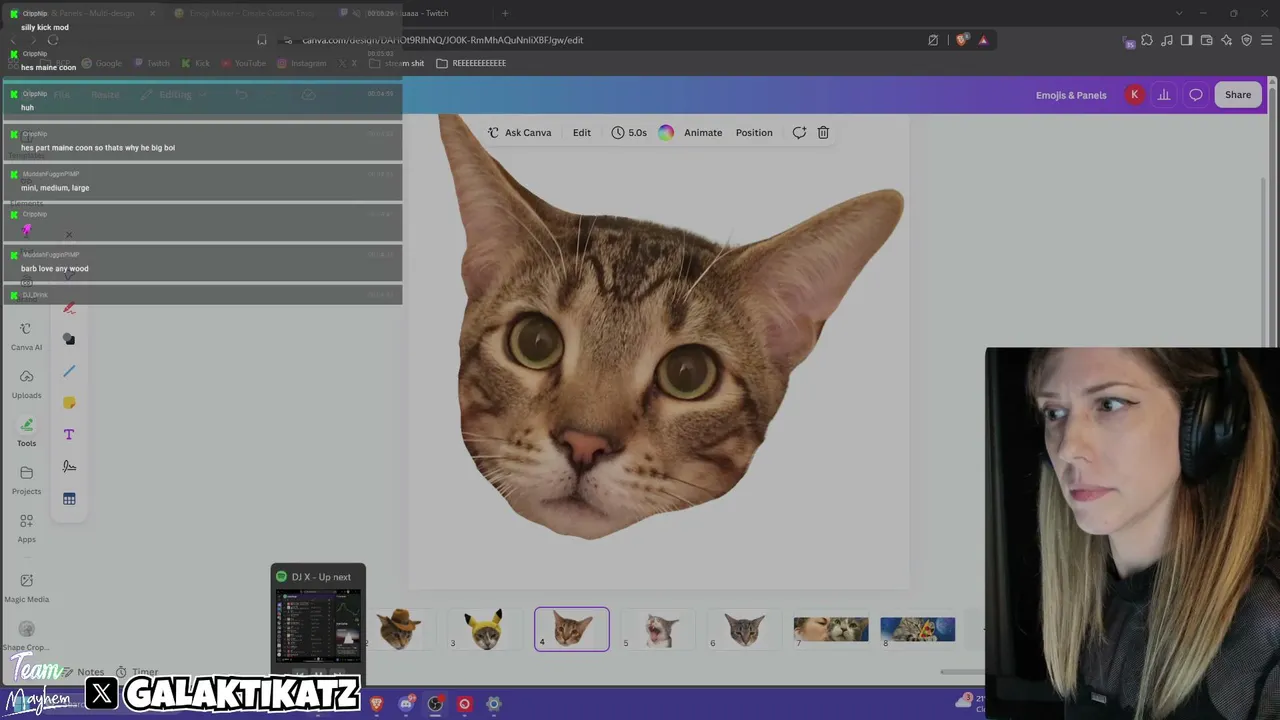The width and height of the screenshot is (1280, 720).
Task: Open the Projects side panel
Action: tap(26, 481)
